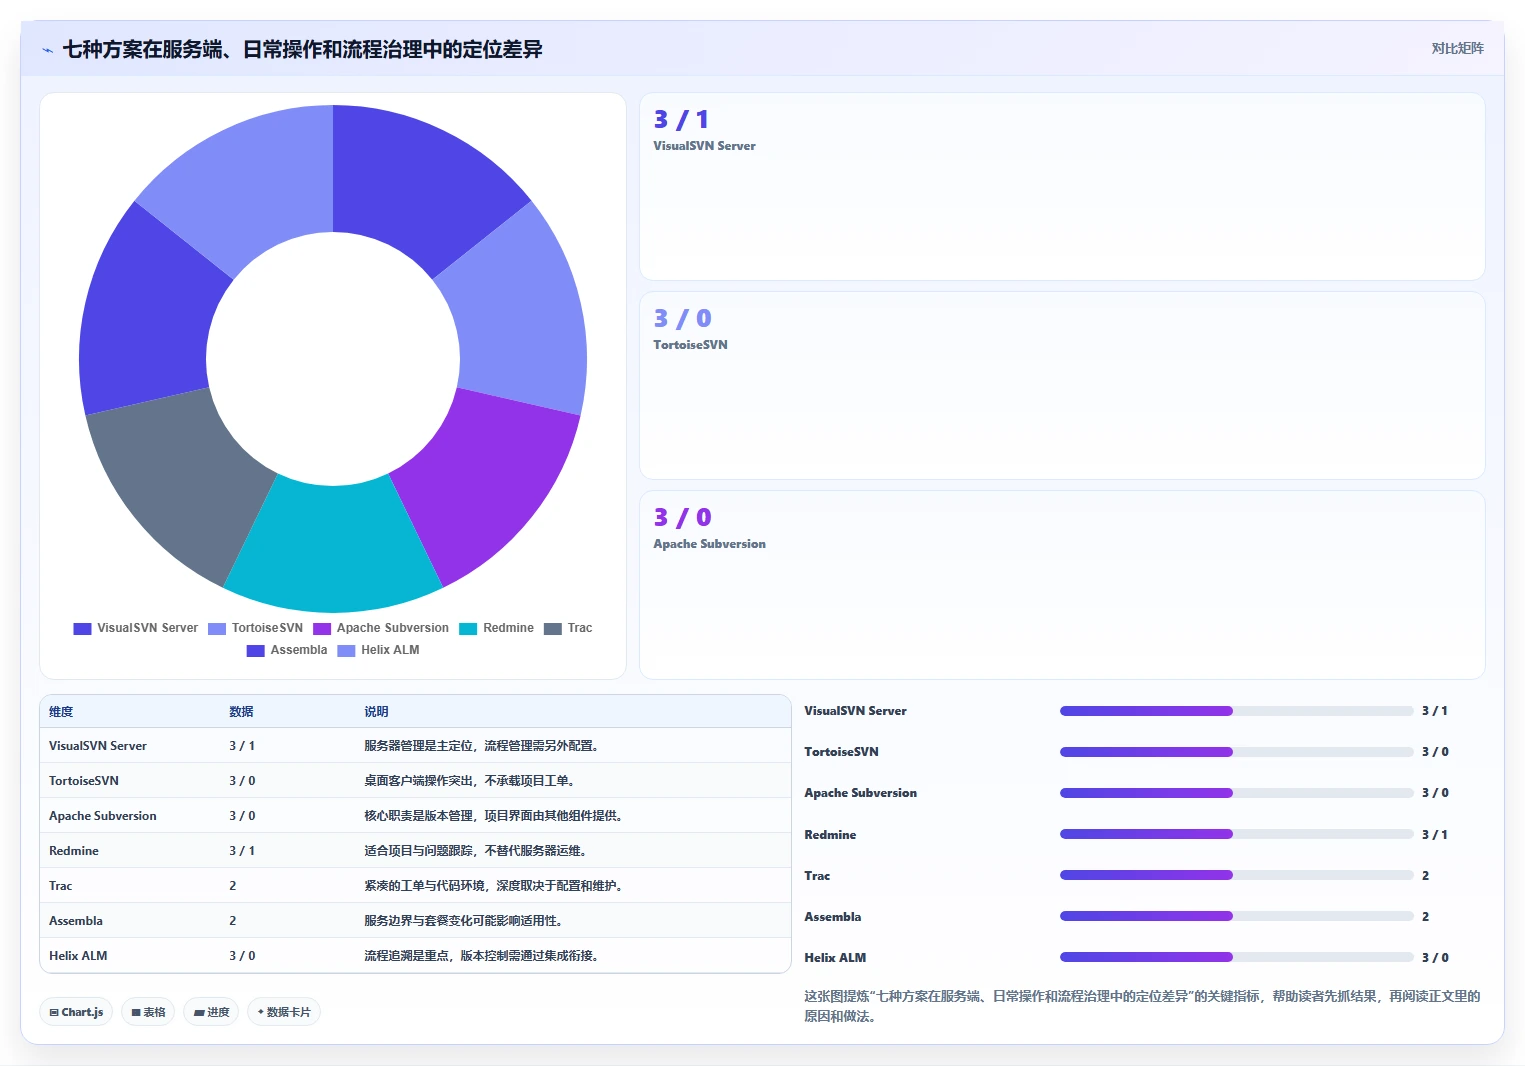Click the TortoiseSVN progress bar

(x=1237, y=752)
